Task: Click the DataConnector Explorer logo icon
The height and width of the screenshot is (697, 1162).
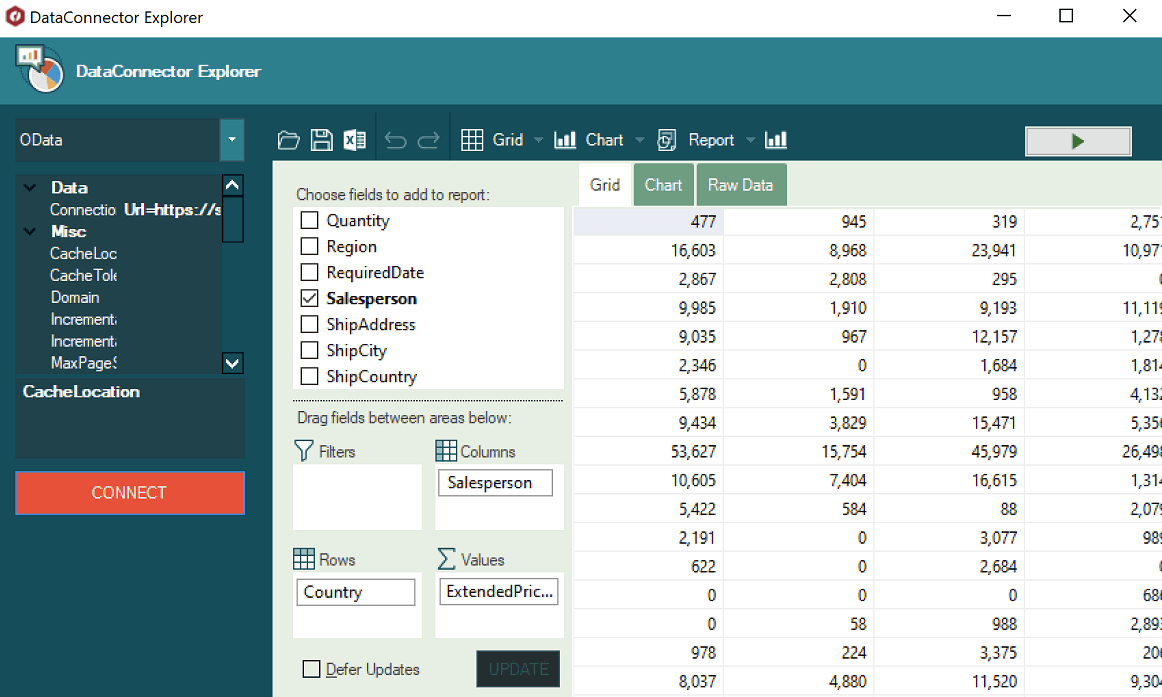Action: (x=40, y=69)
